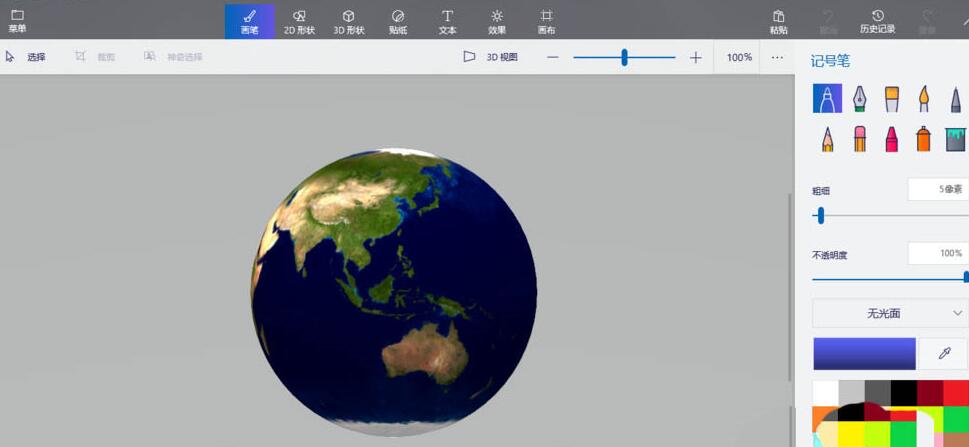Choose the Crayon tool
969x447 pixels.
891,138
